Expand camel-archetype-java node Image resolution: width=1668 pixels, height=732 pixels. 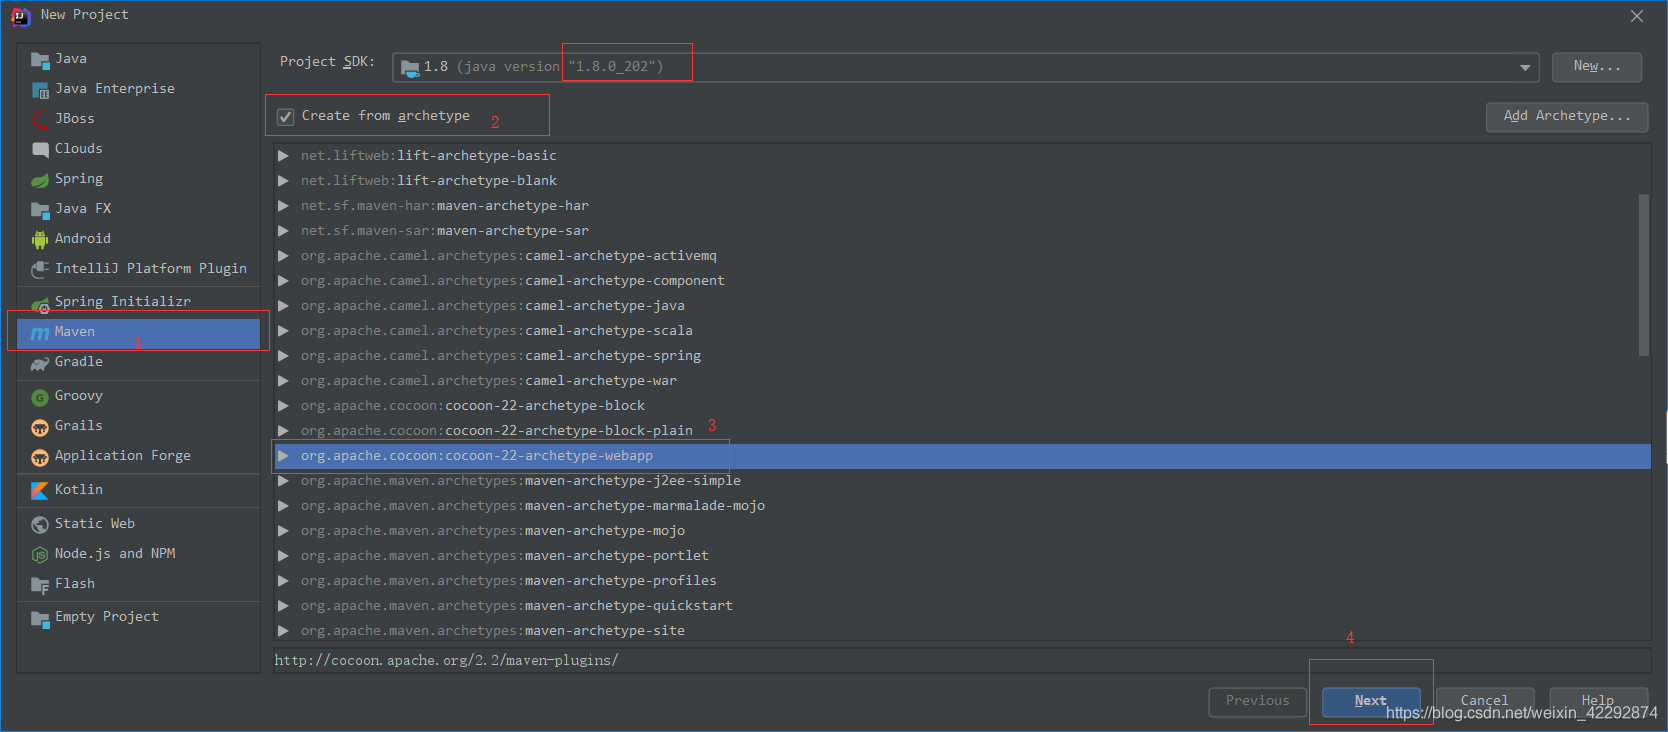pos(283,306)
